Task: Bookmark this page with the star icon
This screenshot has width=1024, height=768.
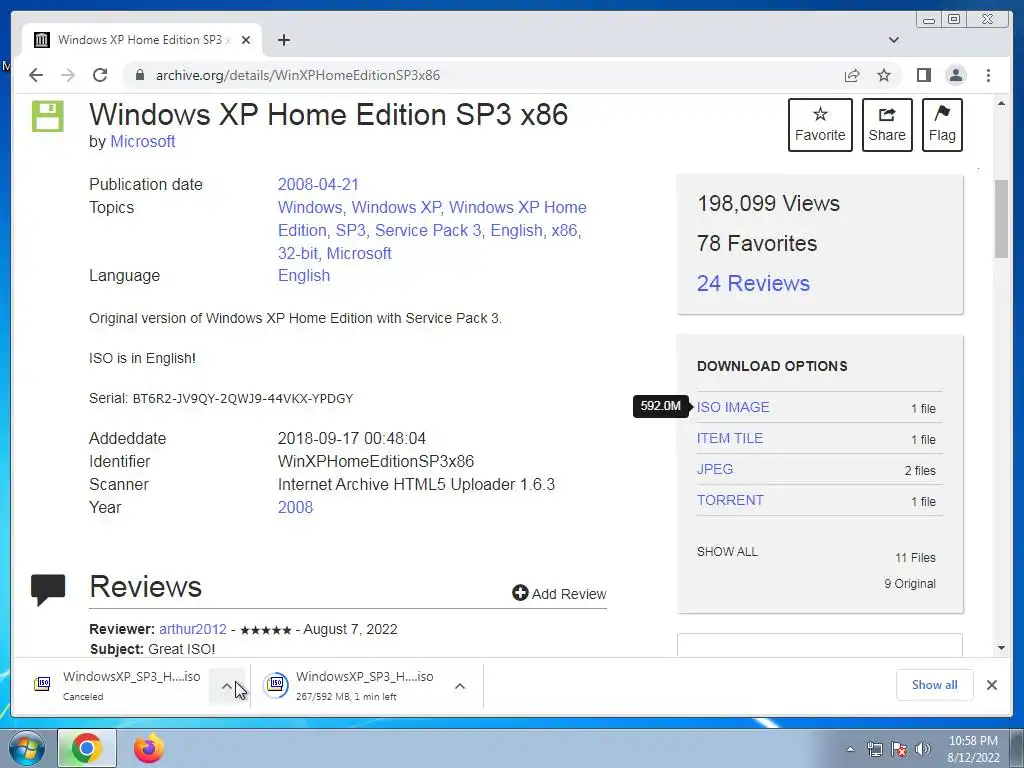Action: coord(884,75)
